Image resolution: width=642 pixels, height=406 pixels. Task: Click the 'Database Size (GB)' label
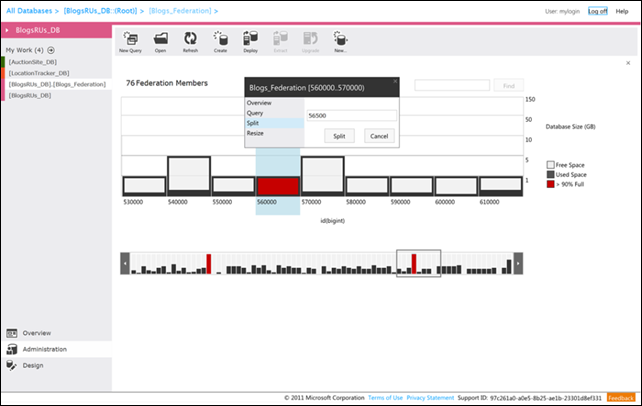pos(570,126)
